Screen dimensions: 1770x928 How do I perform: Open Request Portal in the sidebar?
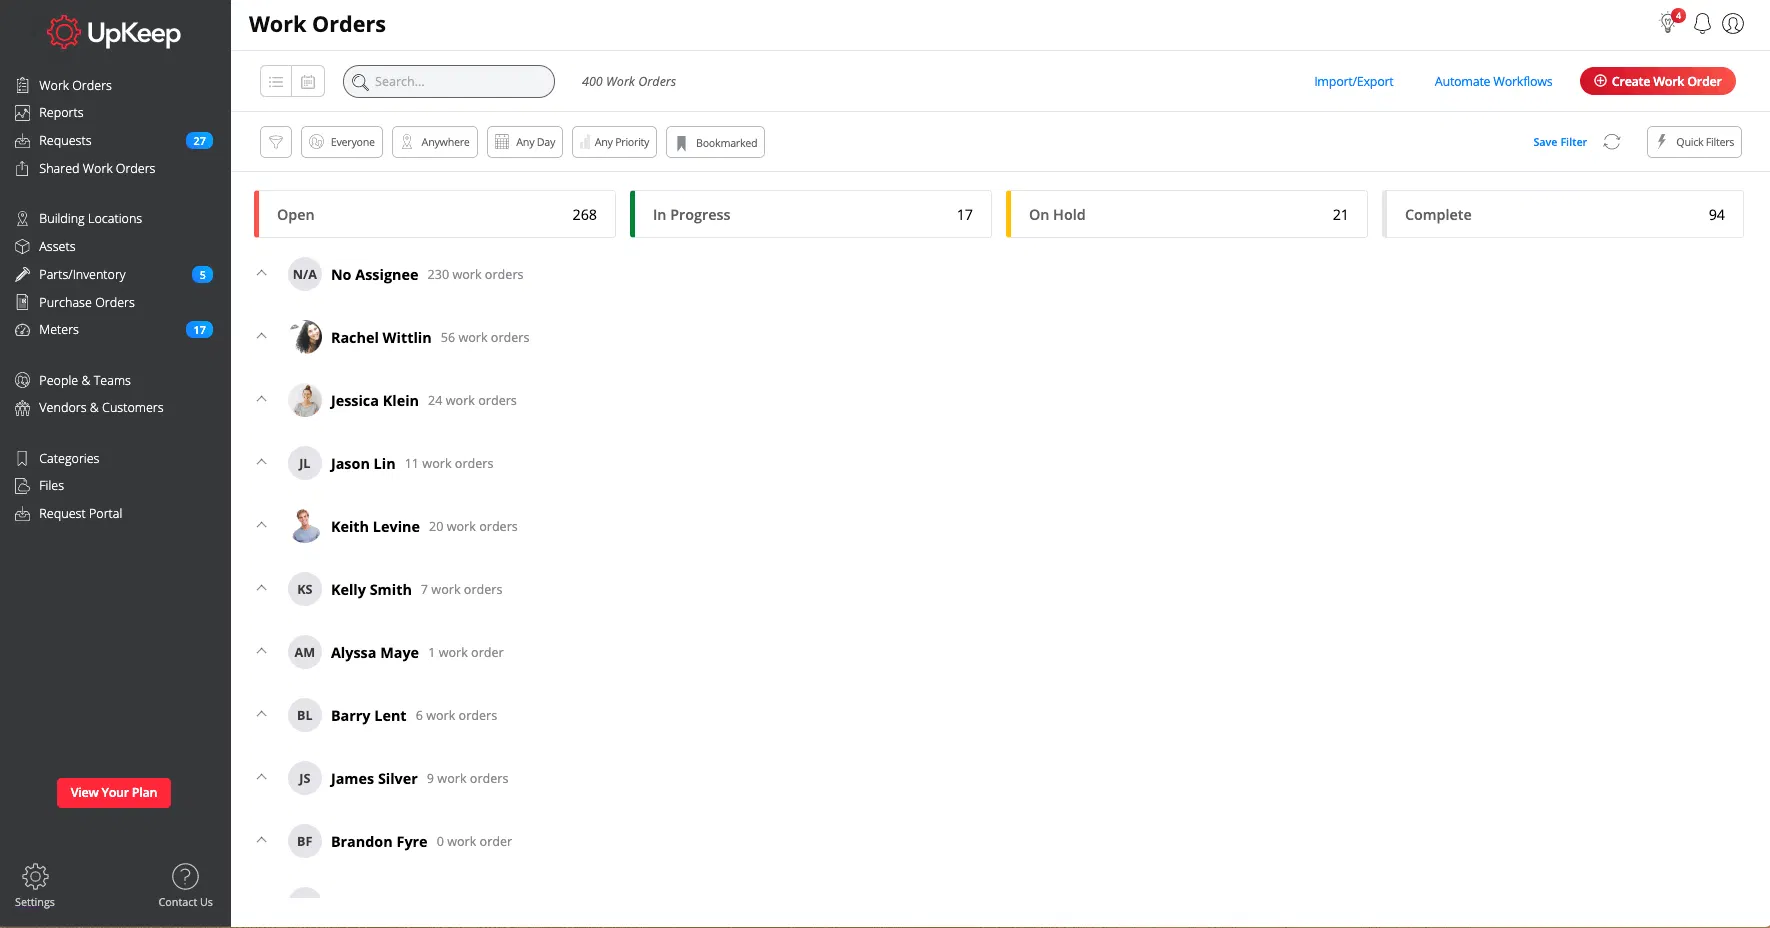[69, 514]
